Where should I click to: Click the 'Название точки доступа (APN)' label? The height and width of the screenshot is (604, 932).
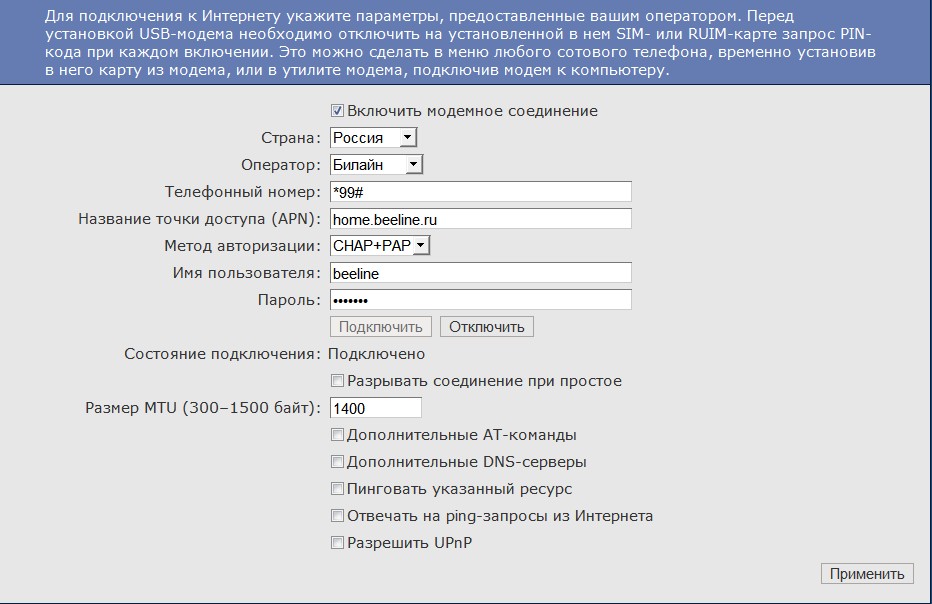pos(198,219)
